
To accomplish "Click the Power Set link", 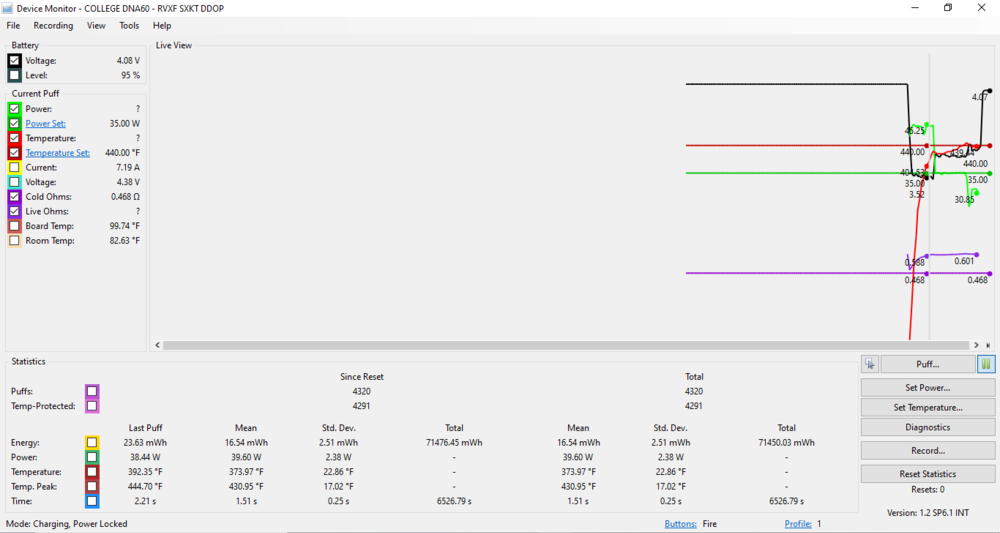I will 45,124.
